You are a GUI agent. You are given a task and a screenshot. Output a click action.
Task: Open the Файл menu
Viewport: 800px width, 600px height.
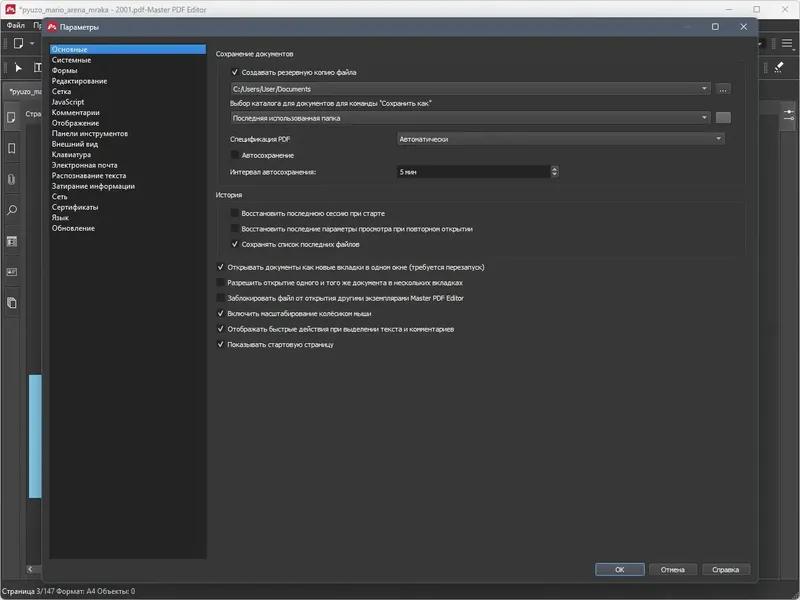pyautogui.click(x=16, y=25)
